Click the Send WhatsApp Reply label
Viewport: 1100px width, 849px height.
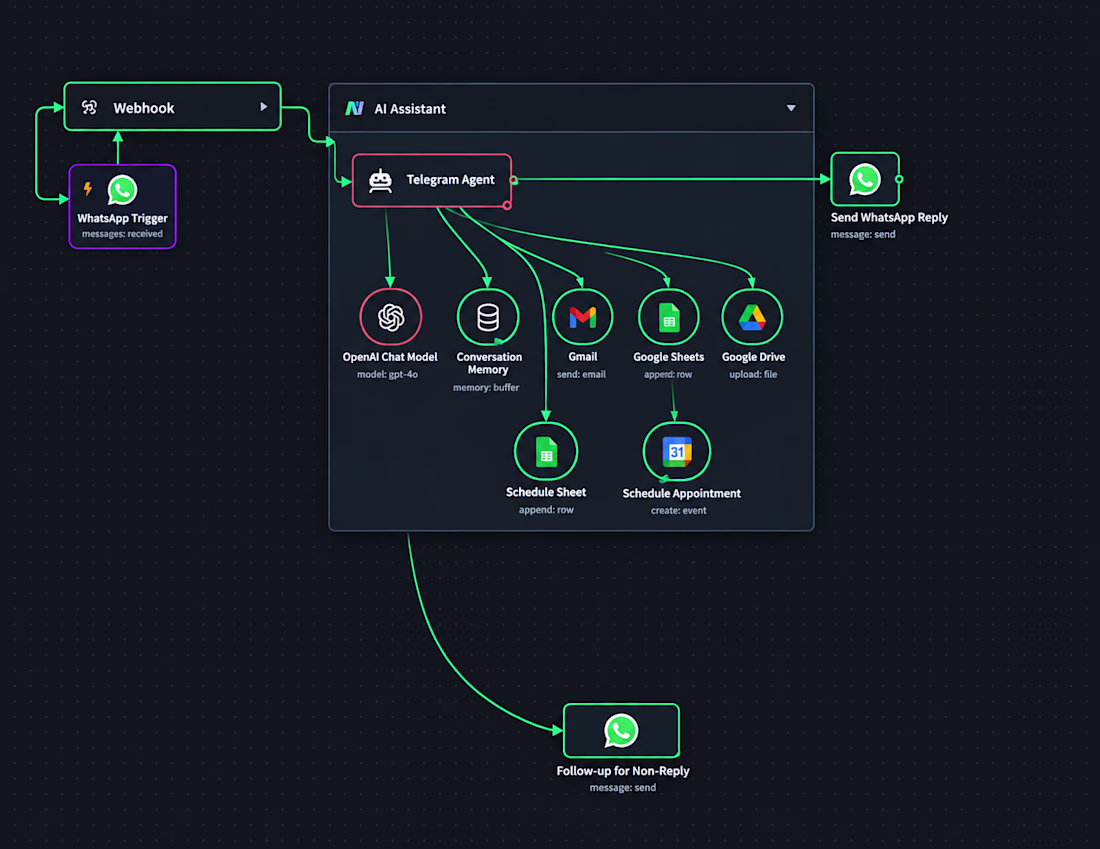[889, 218]
